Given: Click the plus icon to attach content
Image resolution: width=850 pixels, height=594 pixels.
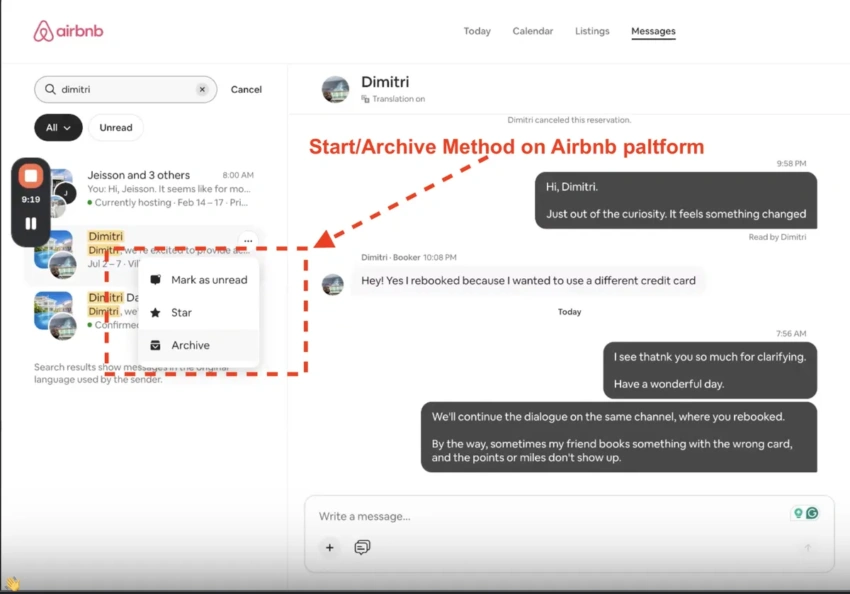Looking at the screenshot, I should point(330,548).
